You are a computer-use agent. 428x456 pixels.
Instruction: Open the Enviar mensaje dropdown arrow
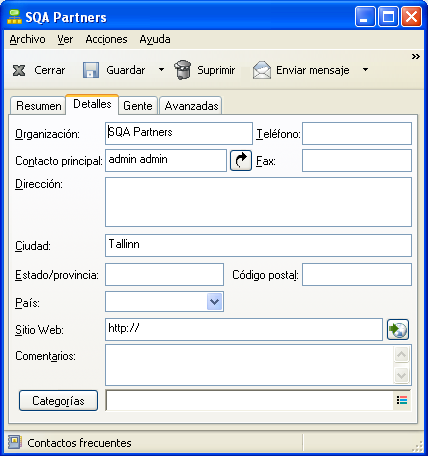(365, 70)
